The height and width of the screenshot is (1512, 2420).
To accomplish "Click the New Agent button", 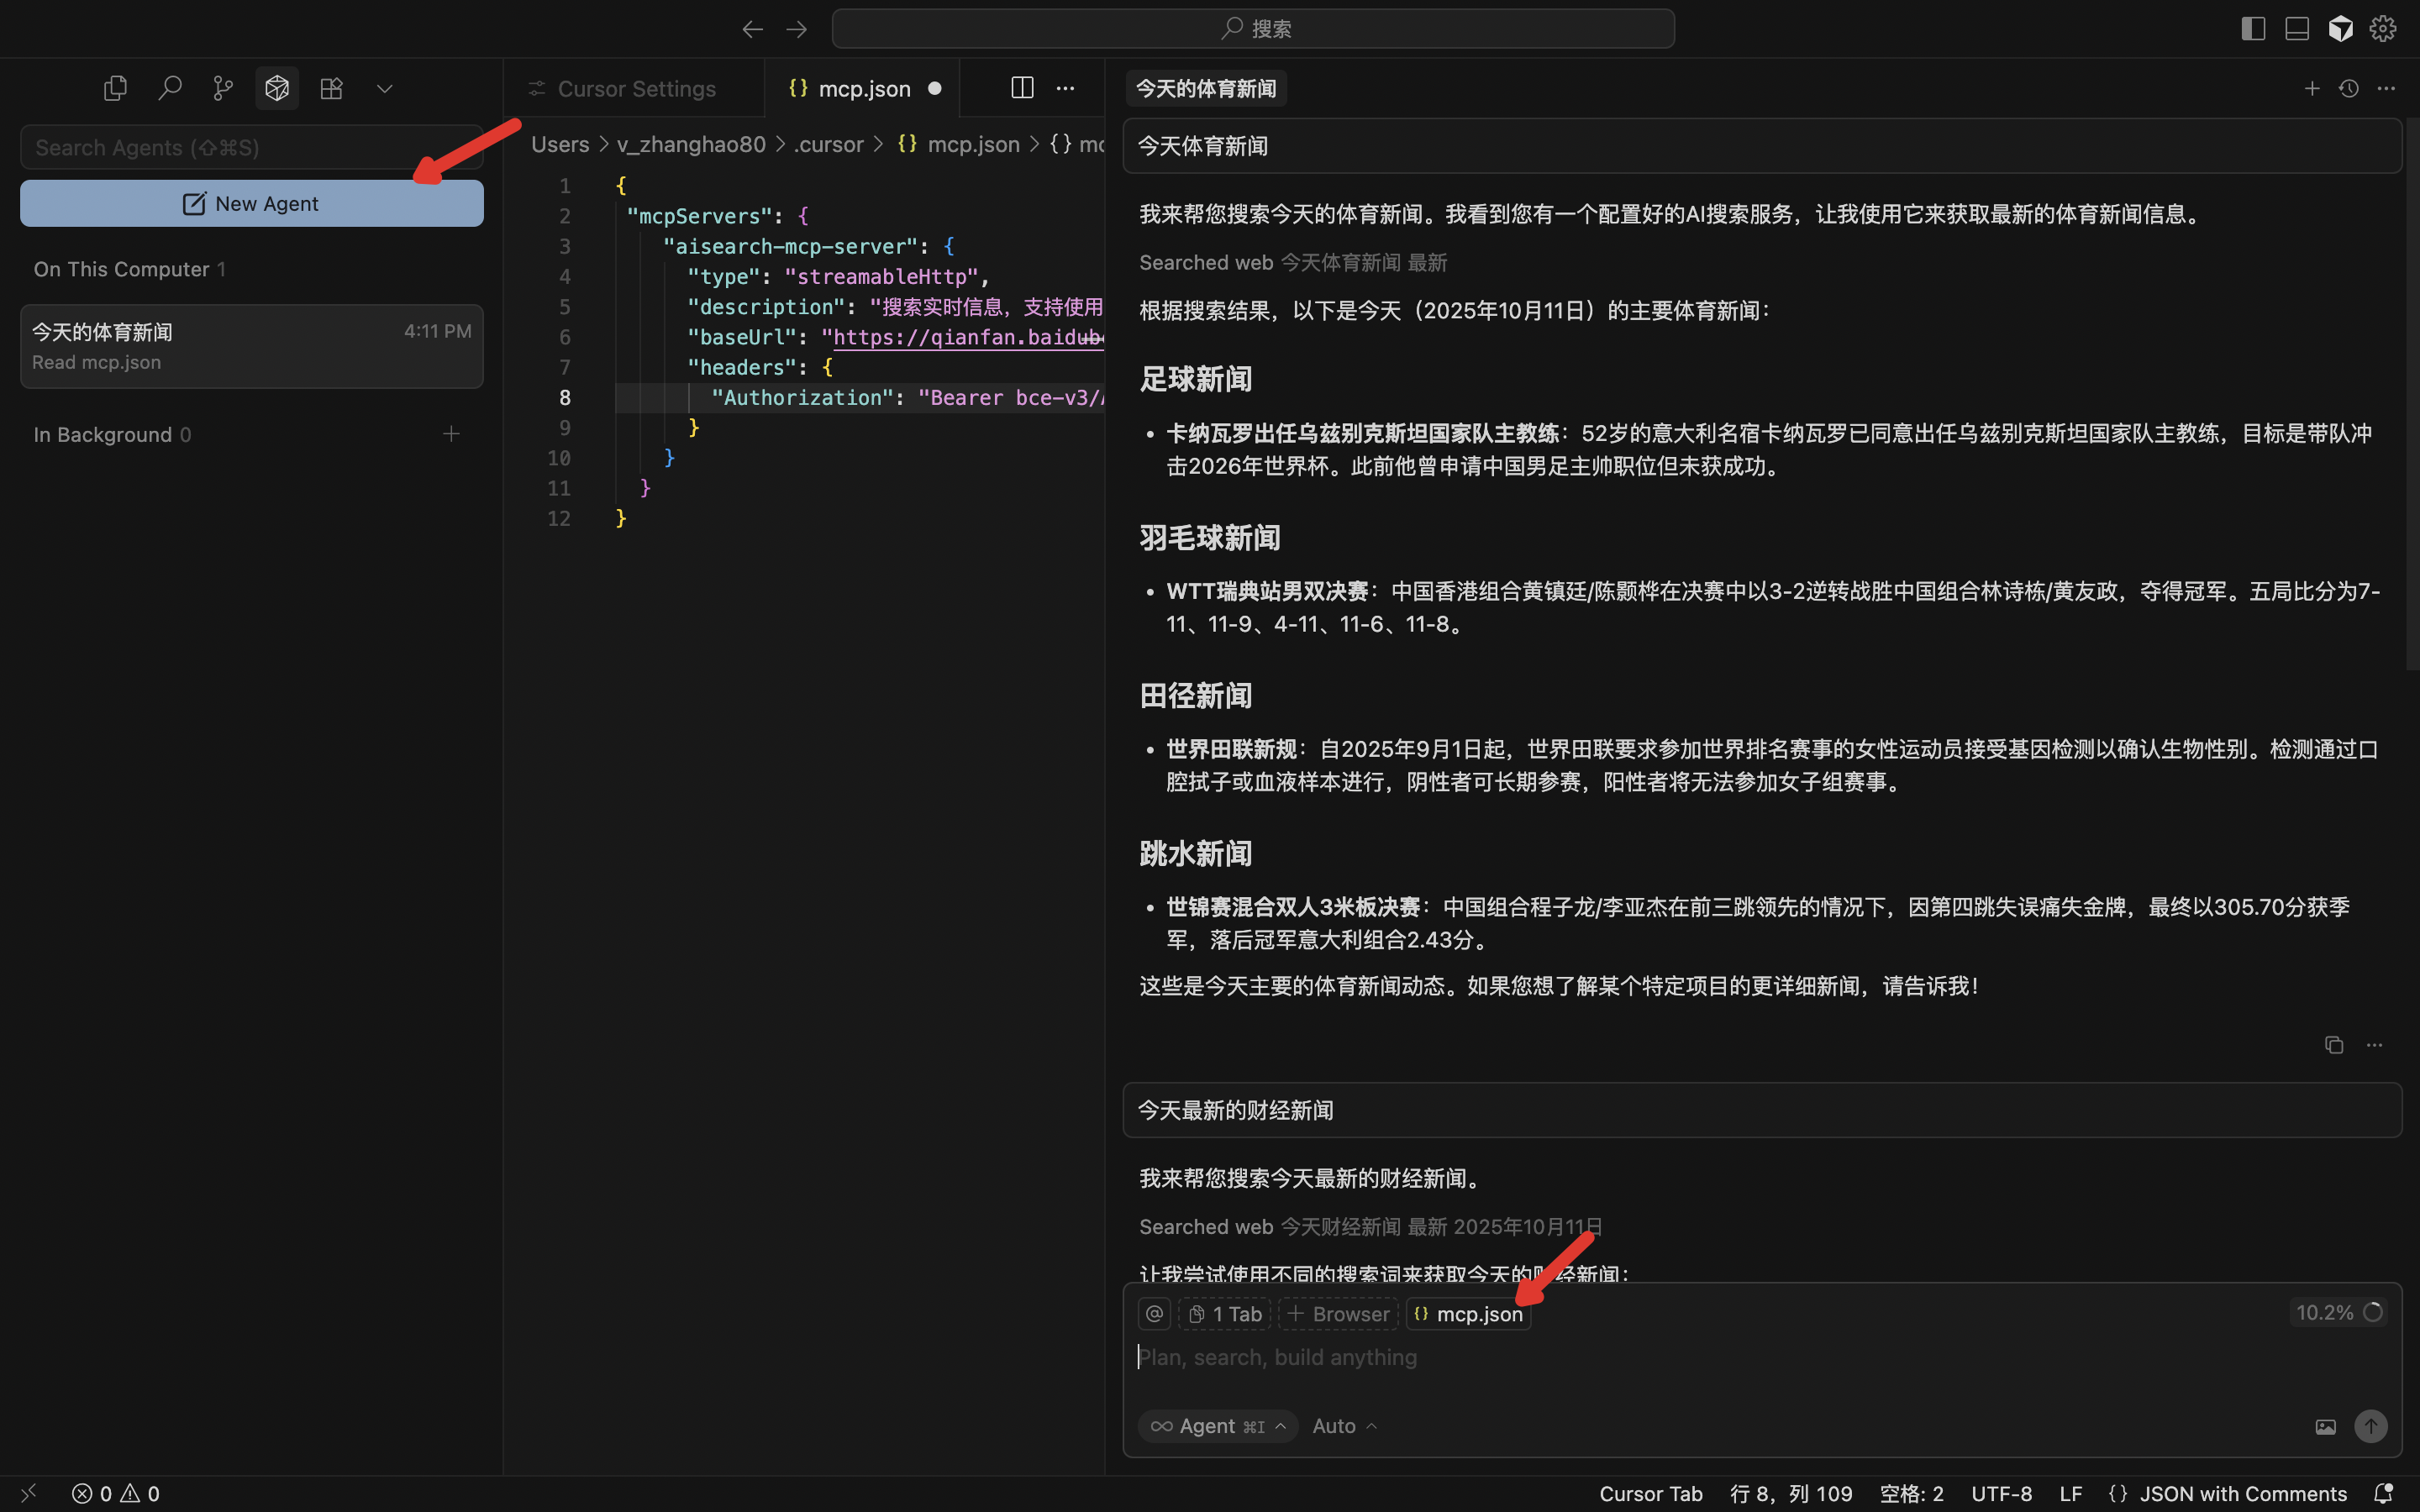I will [251, 203].
